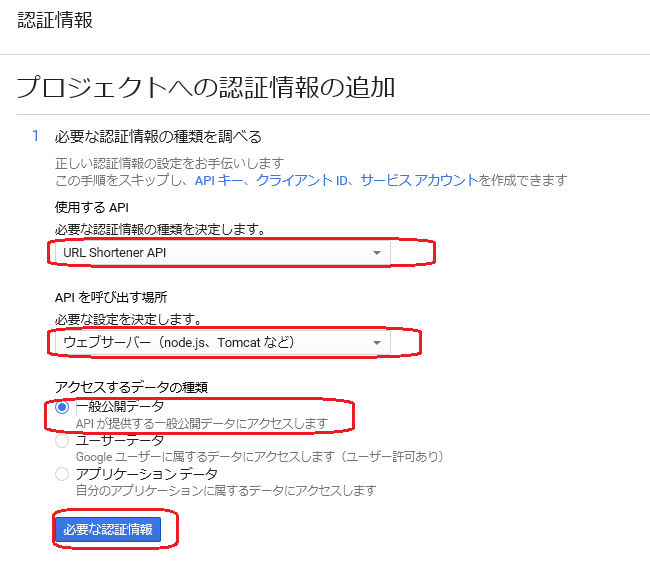
Task: Click the プロジェクトへの認証情報の追加 heading
Action: click(206, 87)
